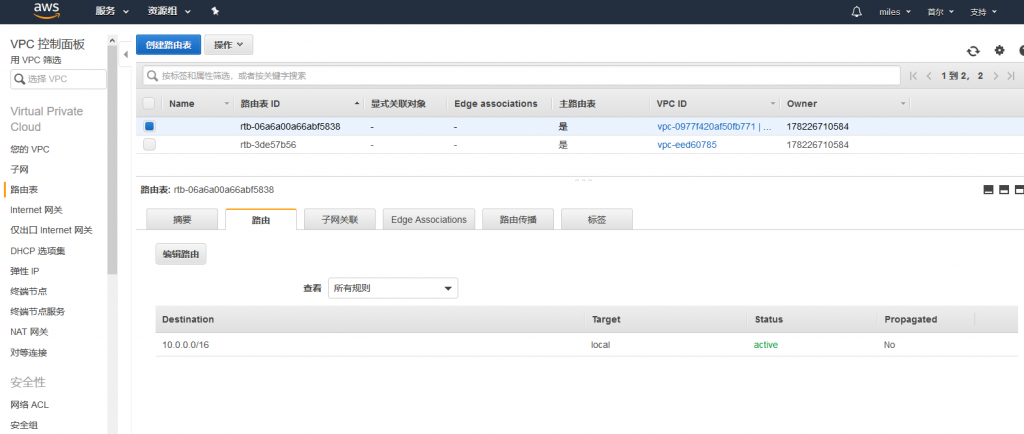Open the vpc-eed60785 link
Image resolution: width=1024 pixels, height=434 pixels.
[686, 145]
